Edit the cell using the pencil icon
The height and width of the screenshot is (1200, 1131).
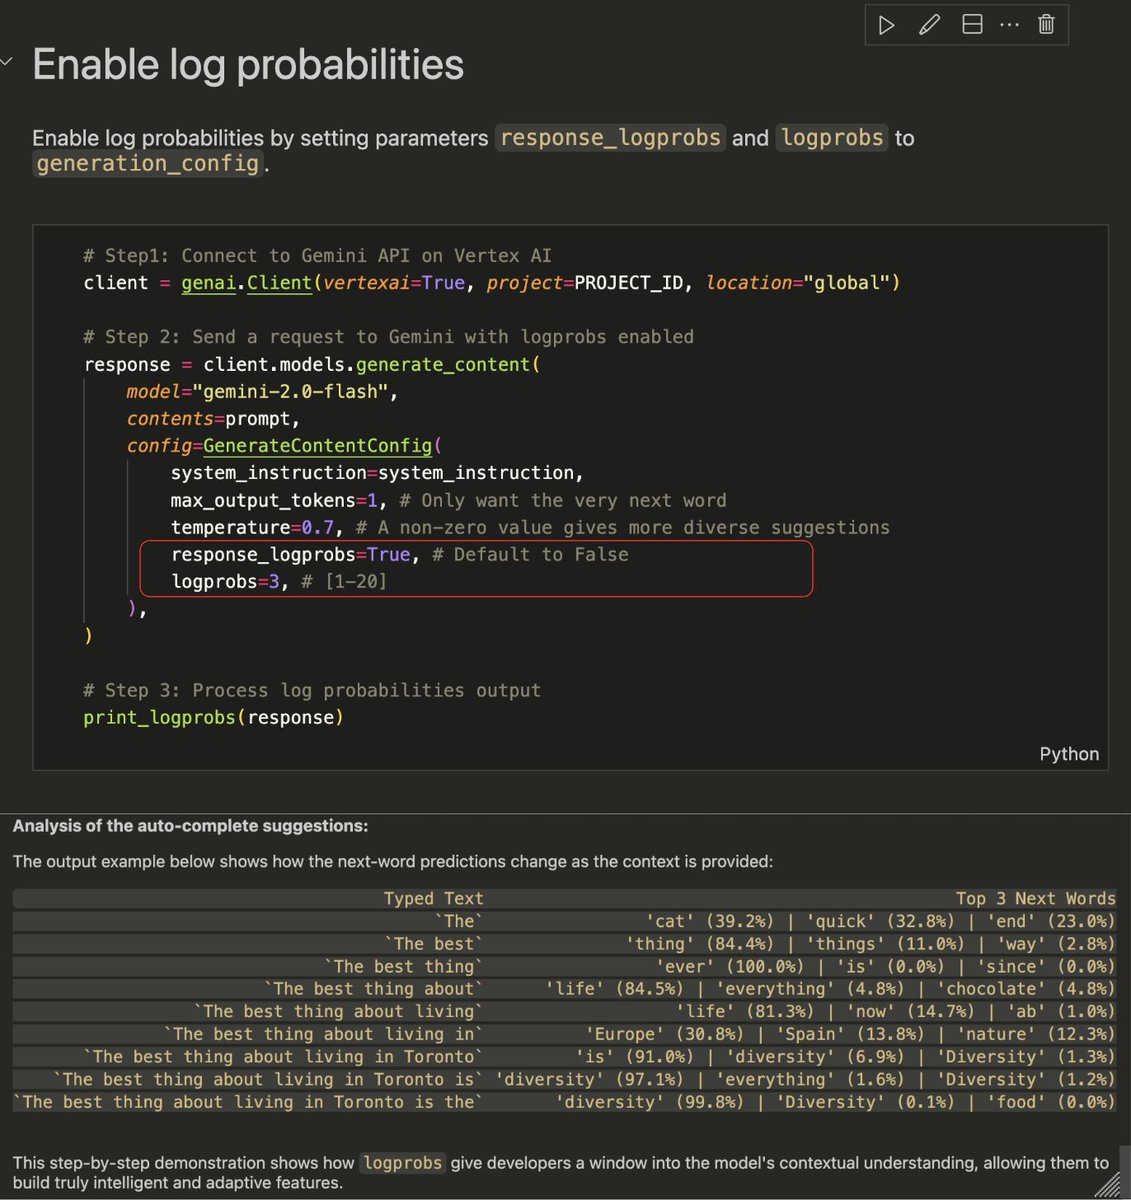929,25
